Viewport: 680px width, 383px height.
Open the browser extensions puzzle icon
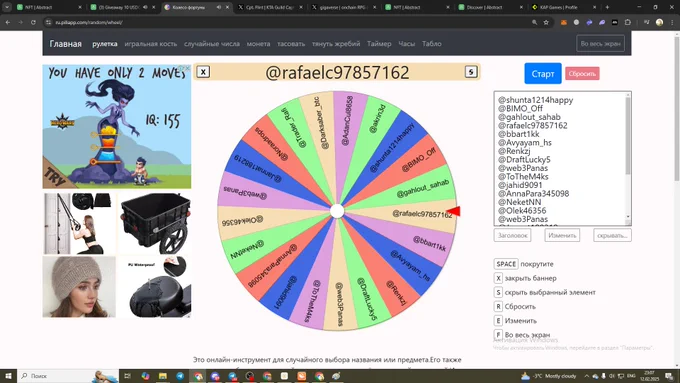pyautogui.click(x=628, y=22)
